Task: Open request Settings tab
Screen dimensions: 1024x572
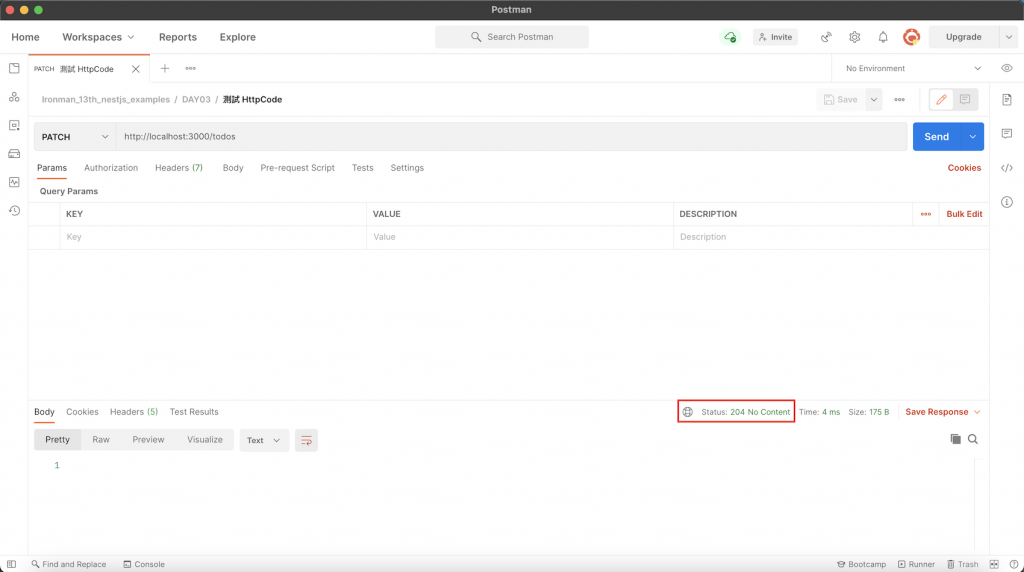Action: click(x=407, y=168)
